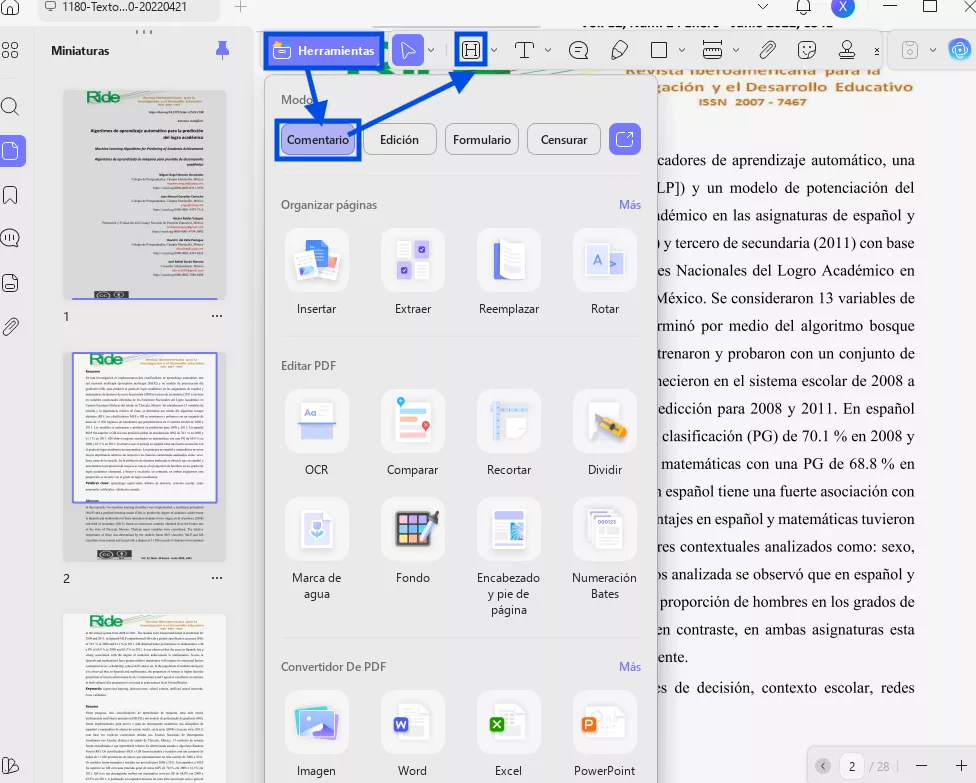This screenshot has height=783, width=976.
Task: Click the page number input field
Action: 852,766
